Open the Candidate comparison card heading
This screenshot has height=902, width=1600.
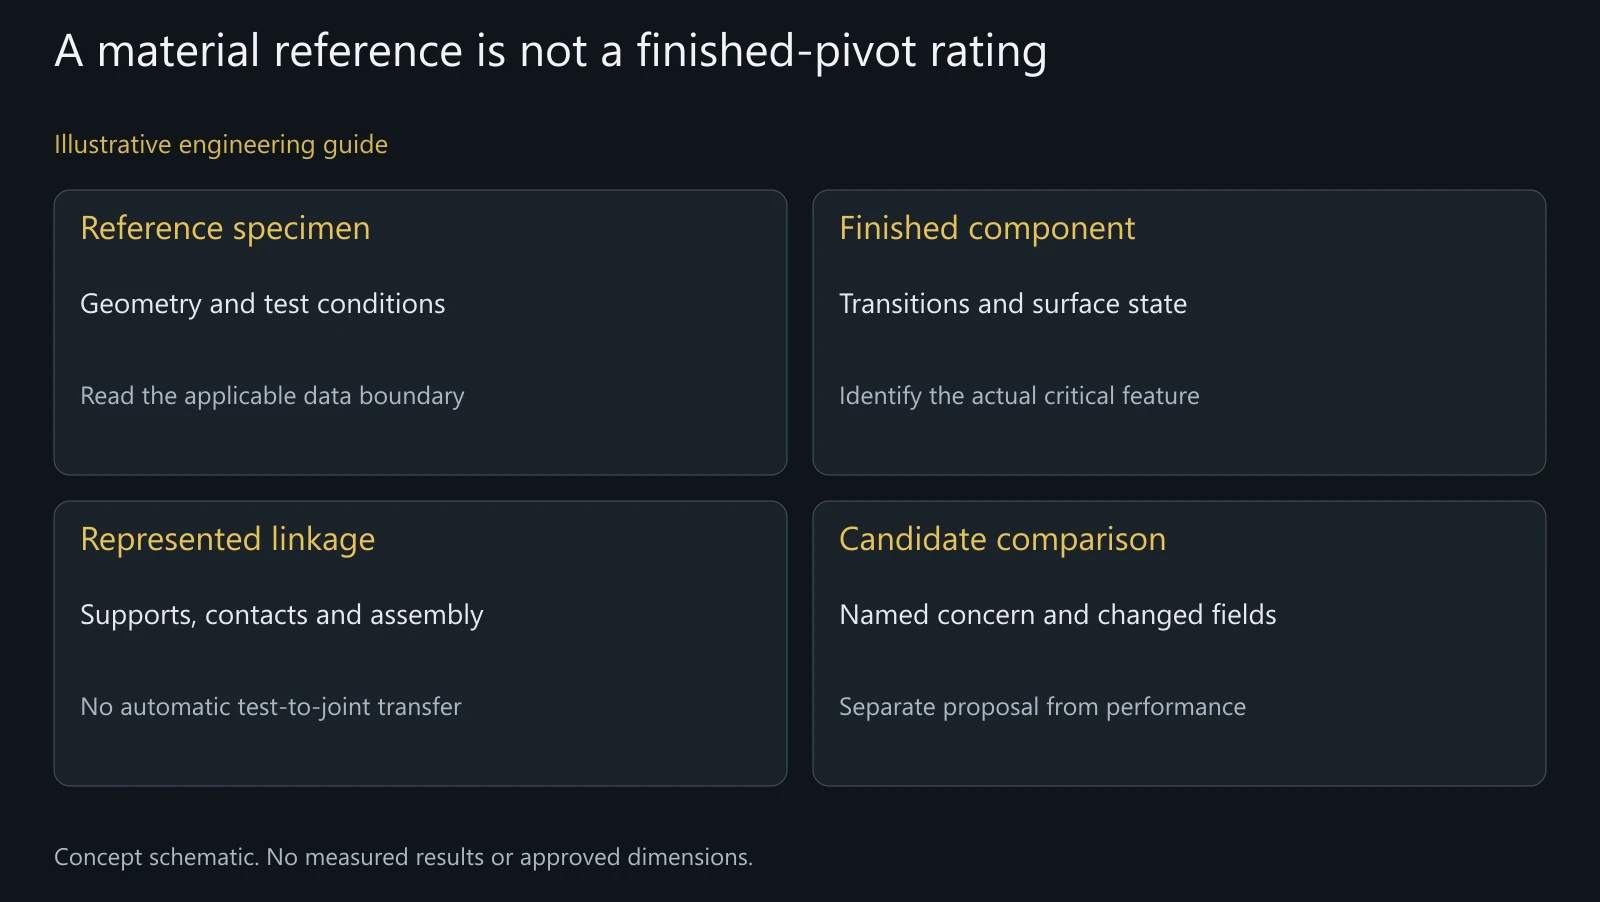point(1002,540)
